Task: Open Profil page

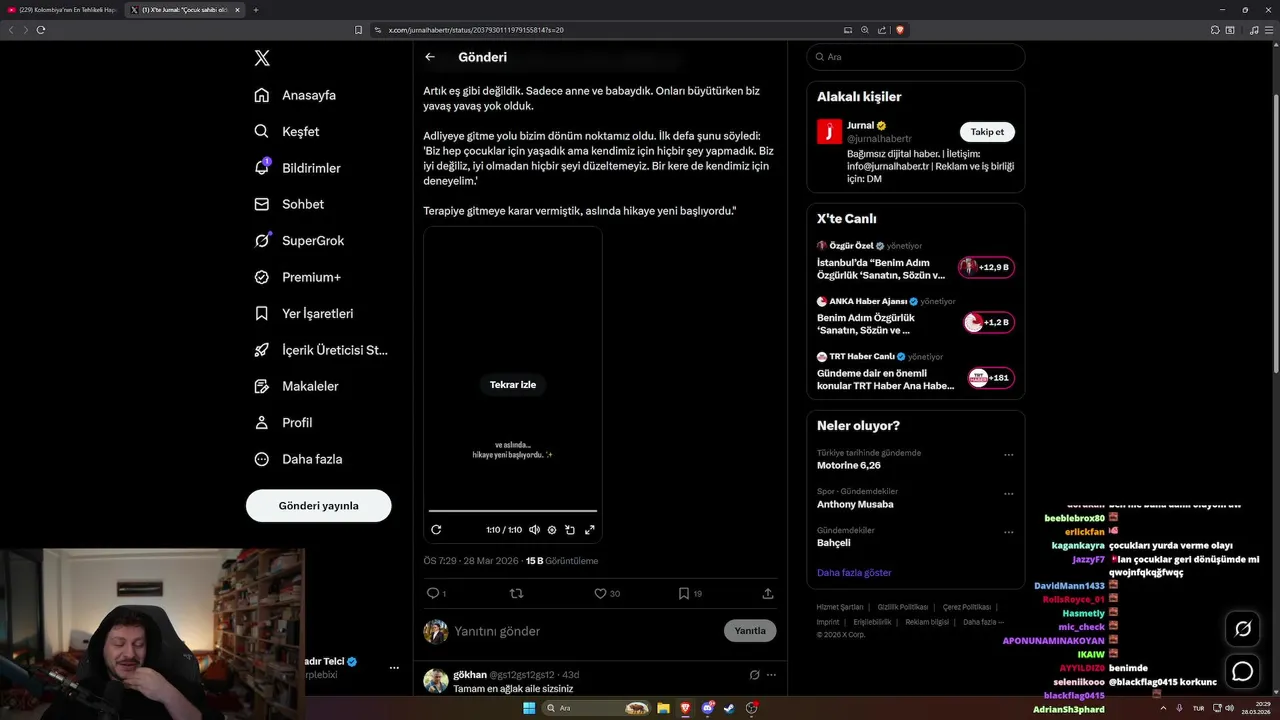Action: 283,423
